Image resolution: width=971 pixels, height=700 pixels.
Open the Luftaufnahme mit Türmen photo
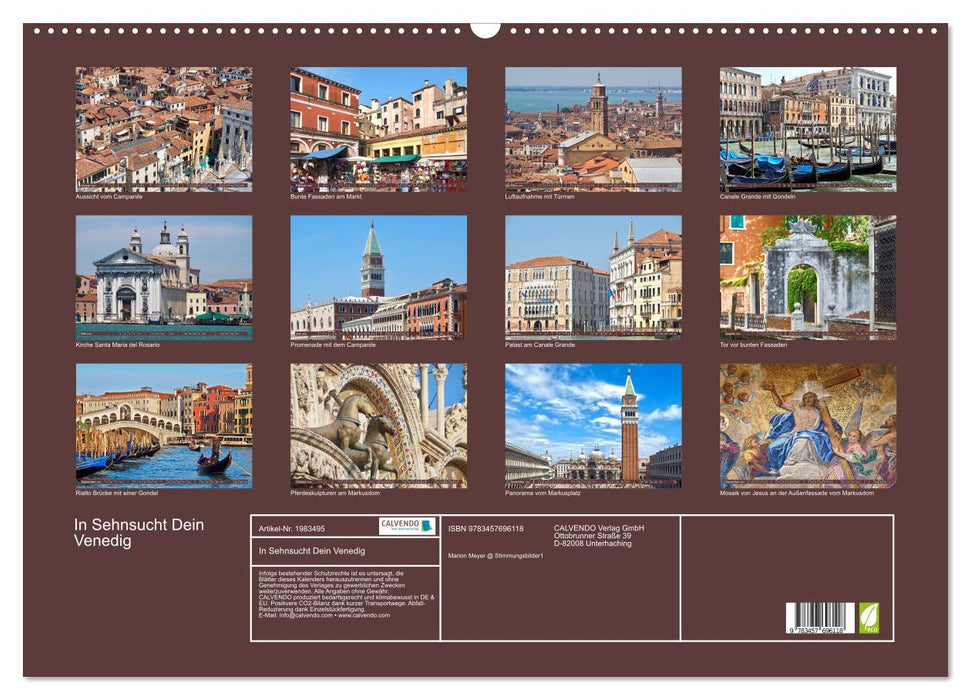(593, 129)
